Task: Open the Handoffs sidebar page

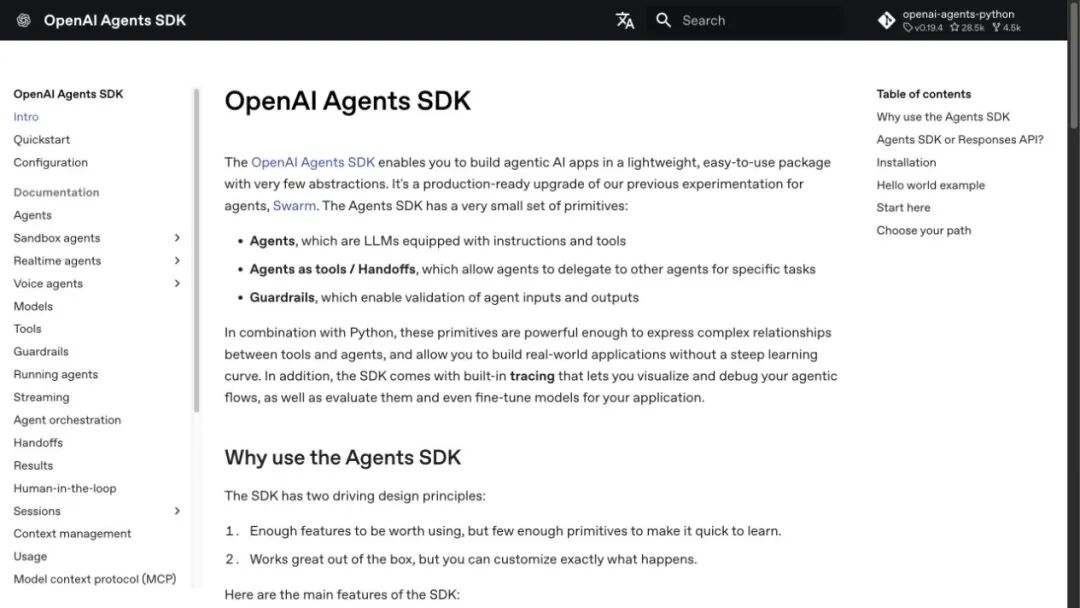Action: click(x=38, y=443)
